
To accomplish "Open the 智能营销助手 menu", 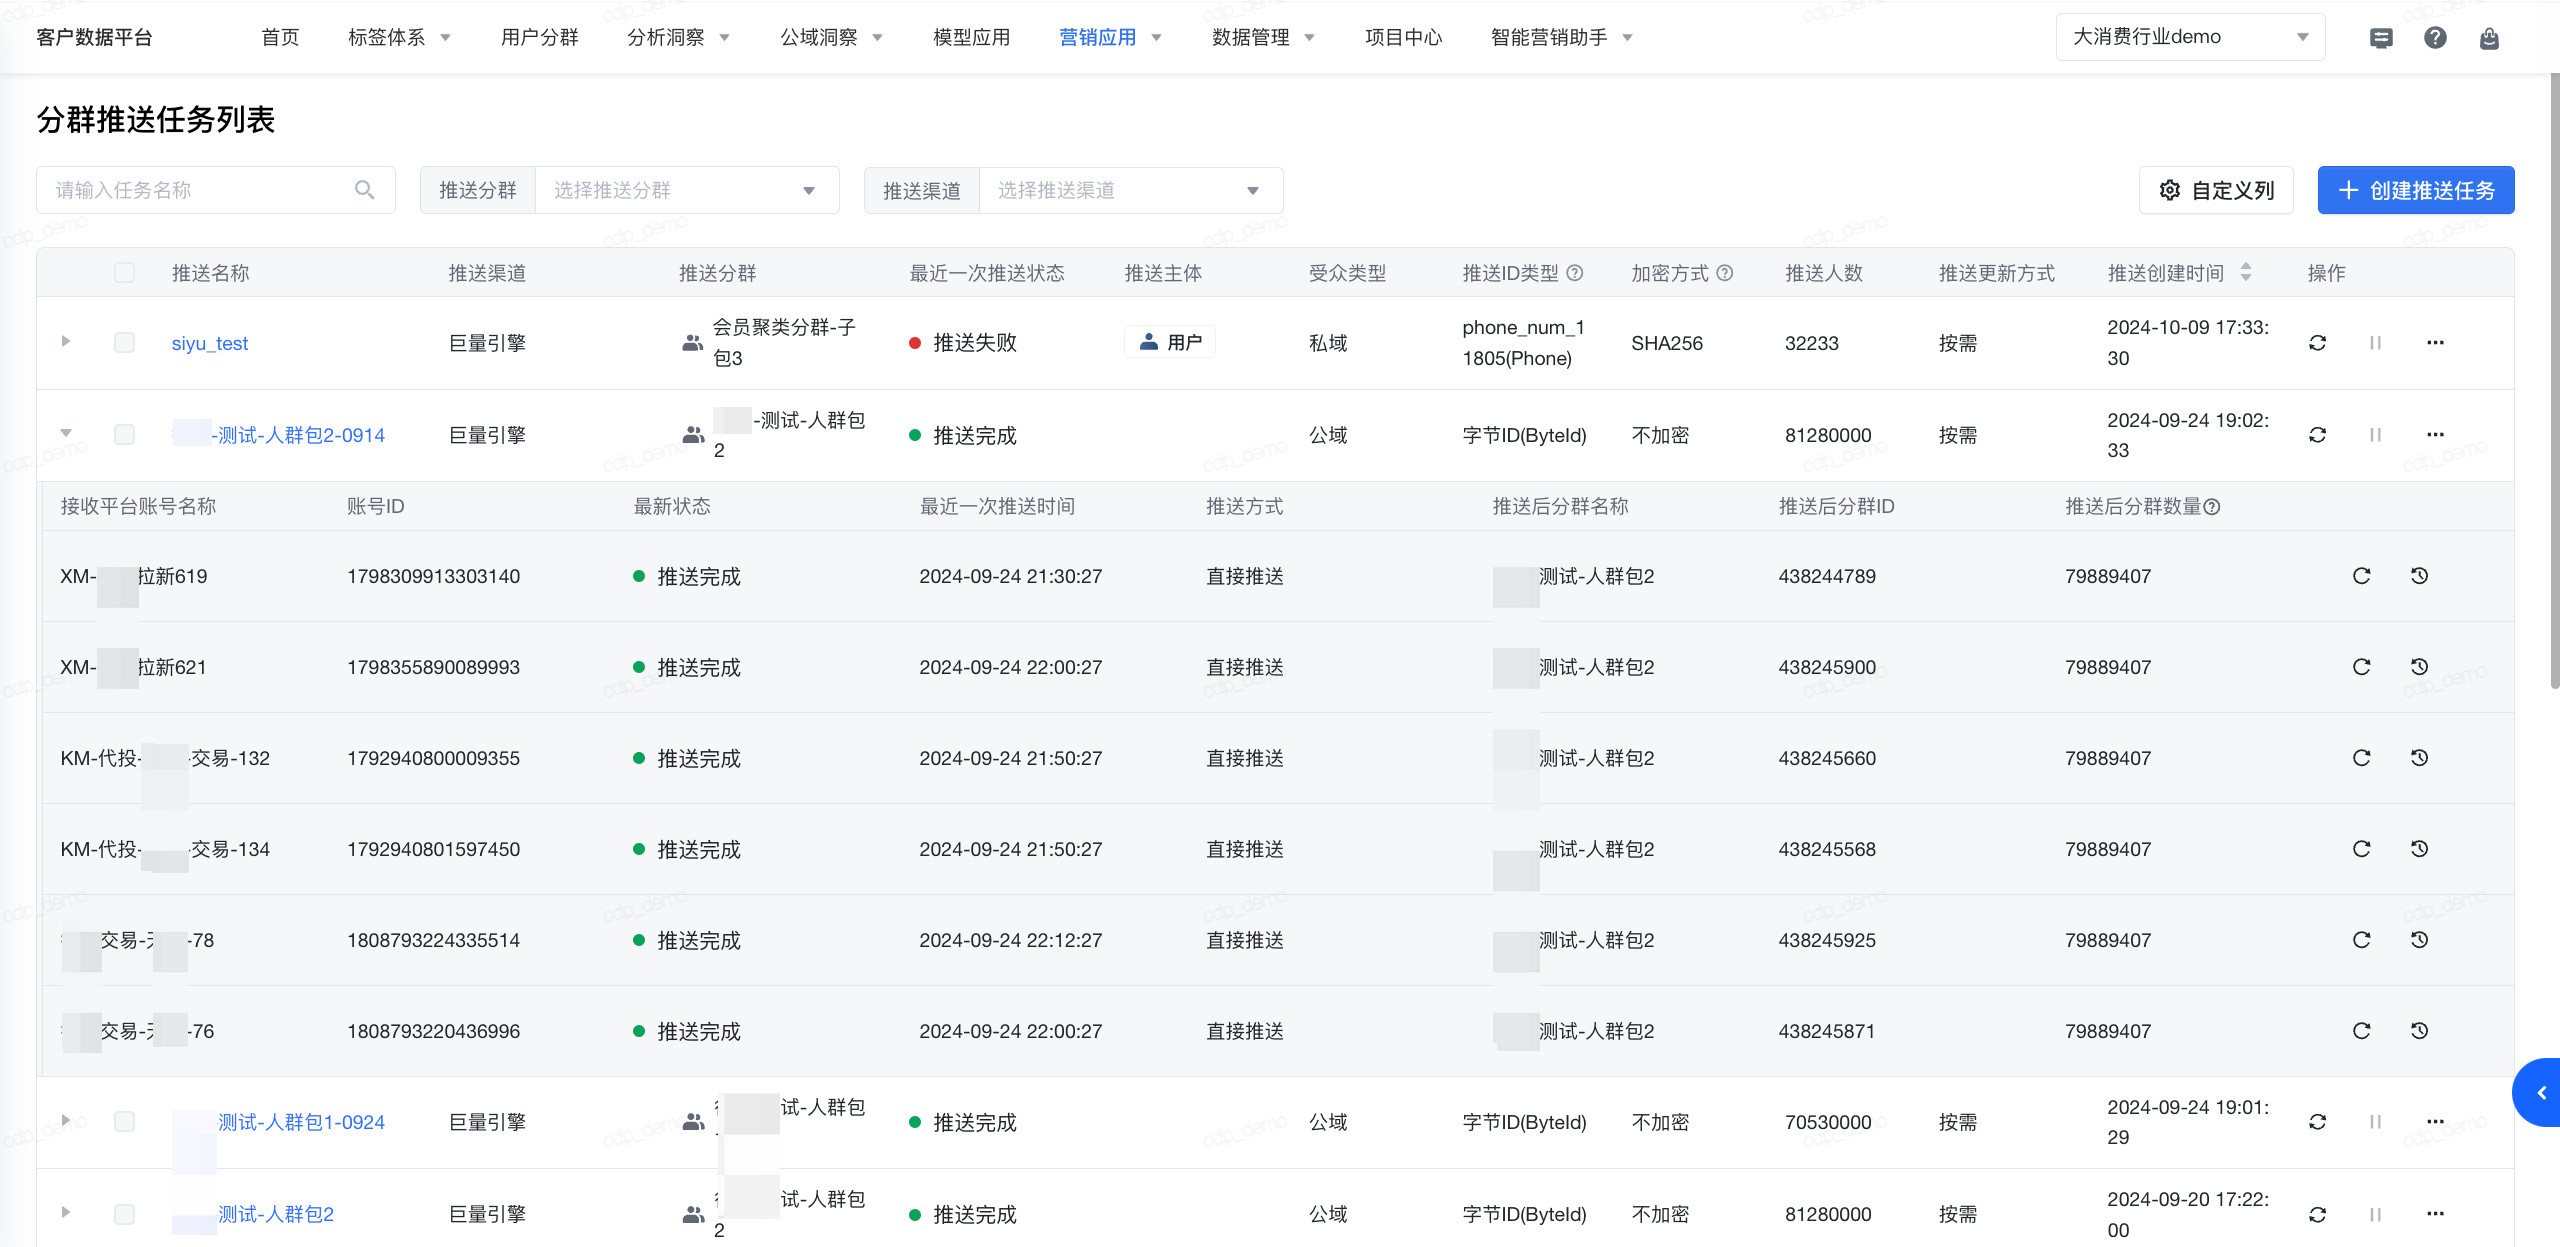I will click(1561, 38).
